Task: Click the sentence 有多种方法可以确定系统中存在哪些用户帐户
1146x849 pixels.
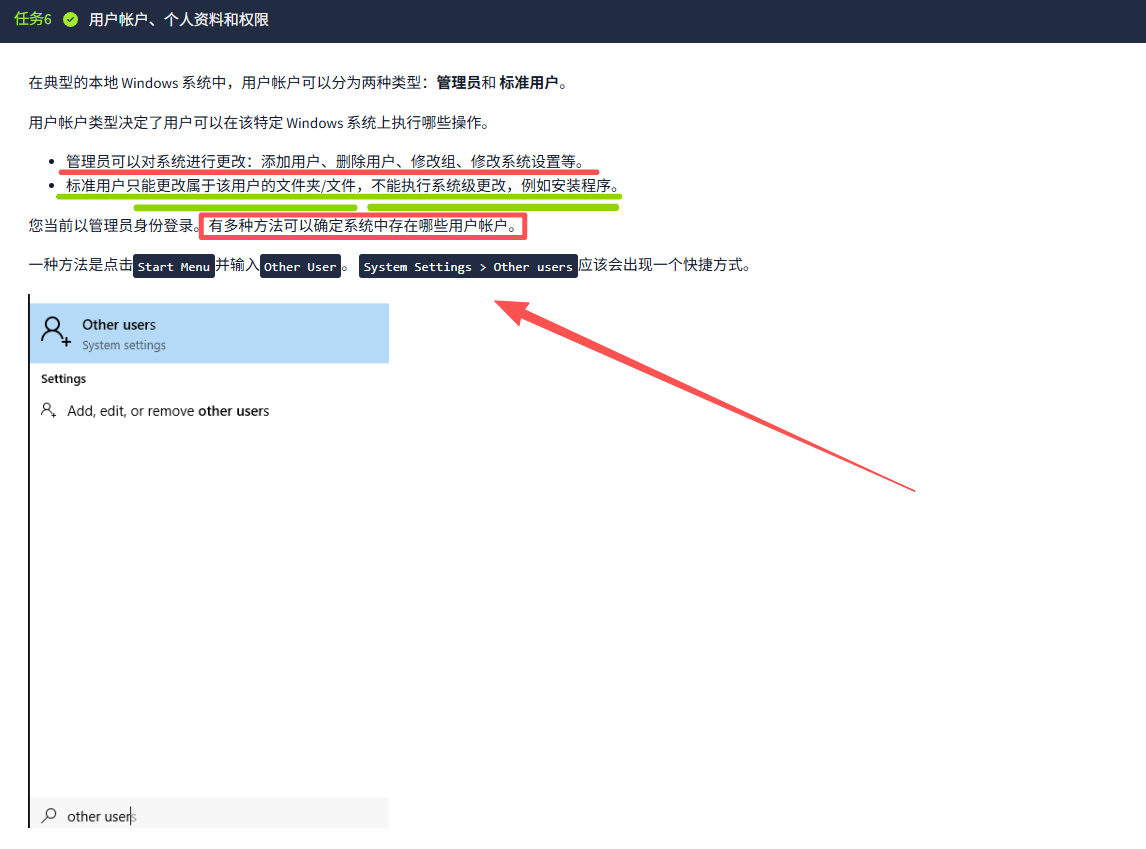Action: pyautogui.click(x=363, y=226)
